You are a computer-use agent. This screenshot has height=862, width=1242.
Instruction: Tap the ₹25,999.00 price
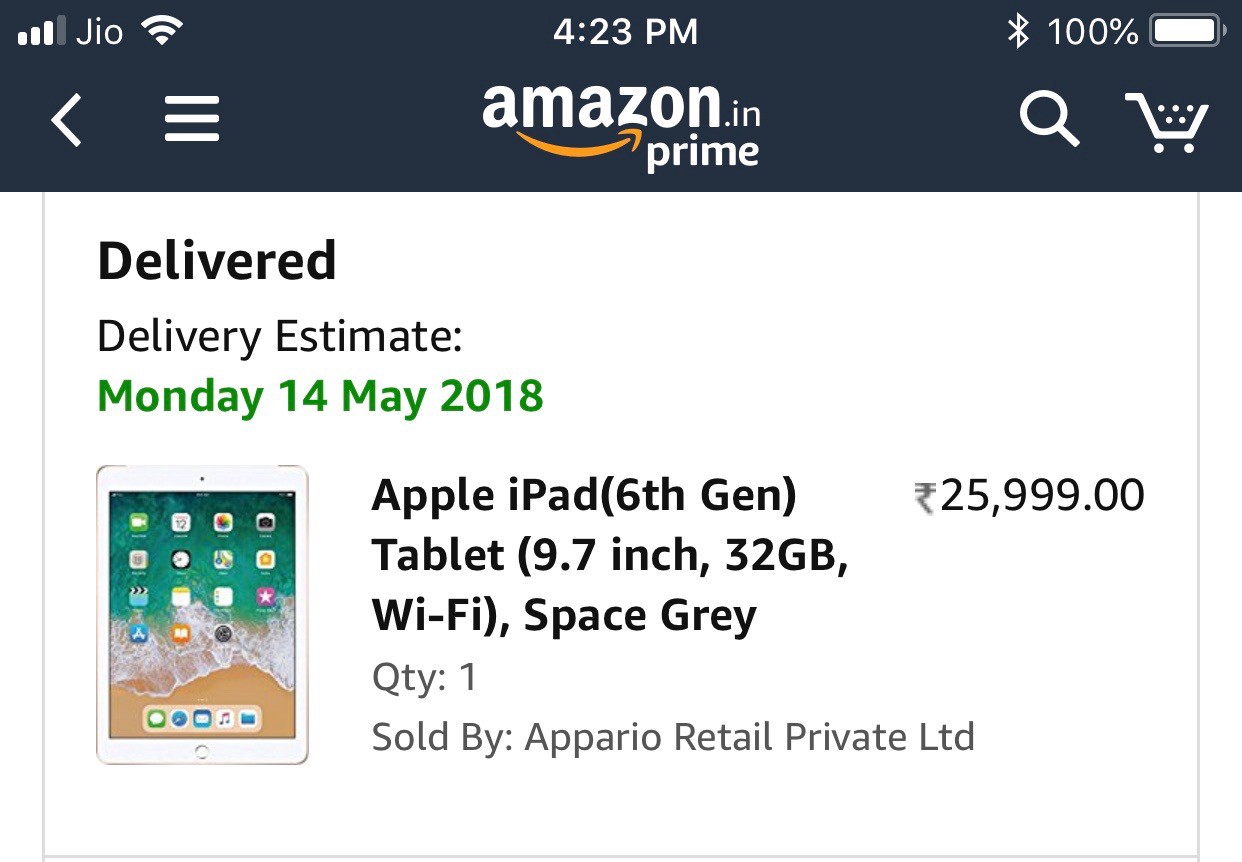pos(1030,496)
